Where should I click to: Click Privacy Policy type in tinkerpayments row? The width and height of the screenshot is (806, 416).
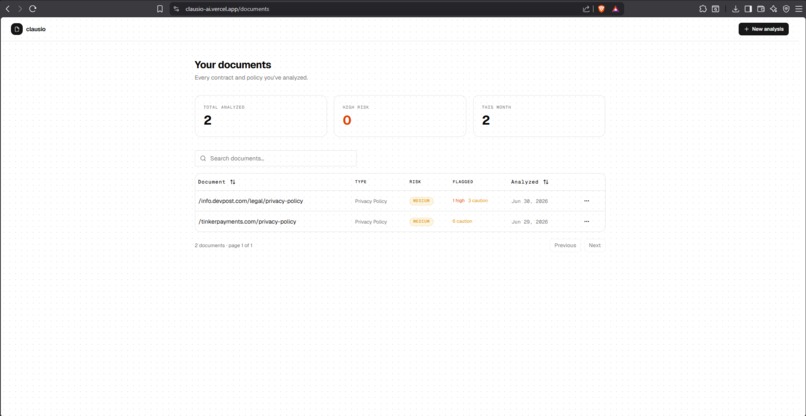click(371, 222)
